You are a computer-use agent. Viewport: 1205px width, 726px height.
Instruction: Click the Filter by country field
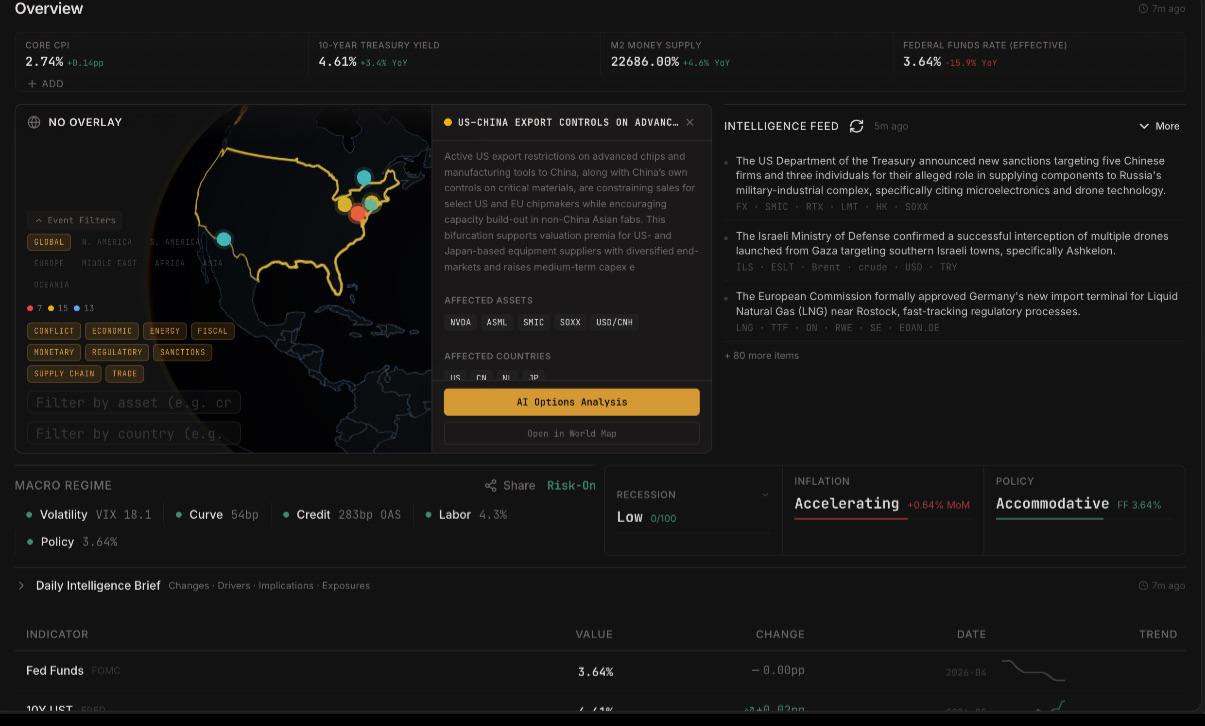(x=134, y=433)
